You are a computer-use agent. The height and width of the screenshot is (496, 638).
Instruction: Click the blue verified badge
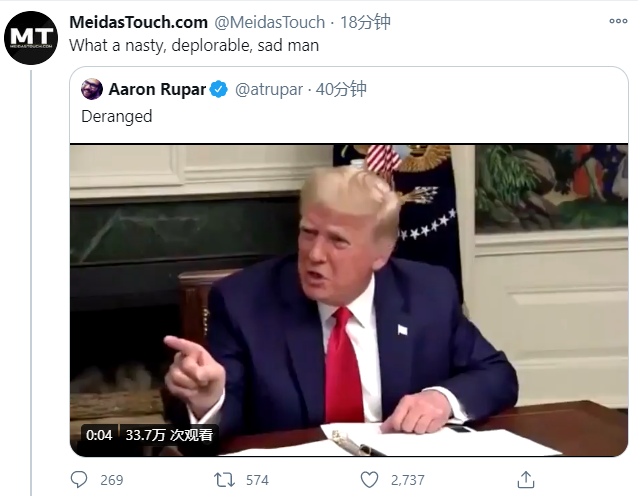click(218, 90)
